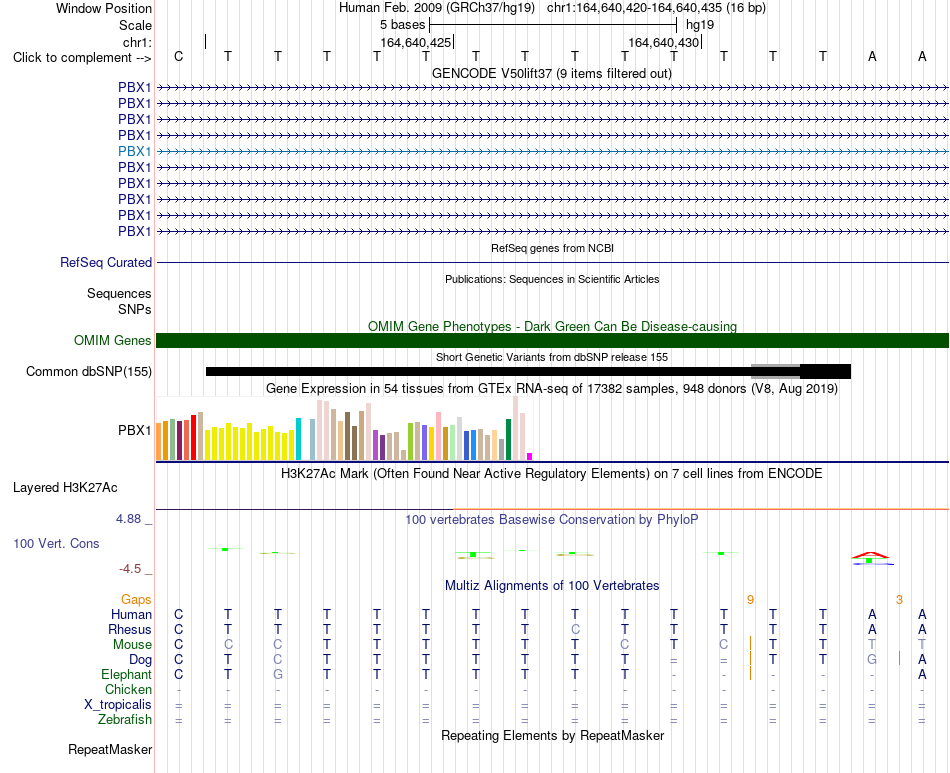Click the 'Click to complement -->' label
This screenshot has height=773, width=950.
(x=82, y=58)
